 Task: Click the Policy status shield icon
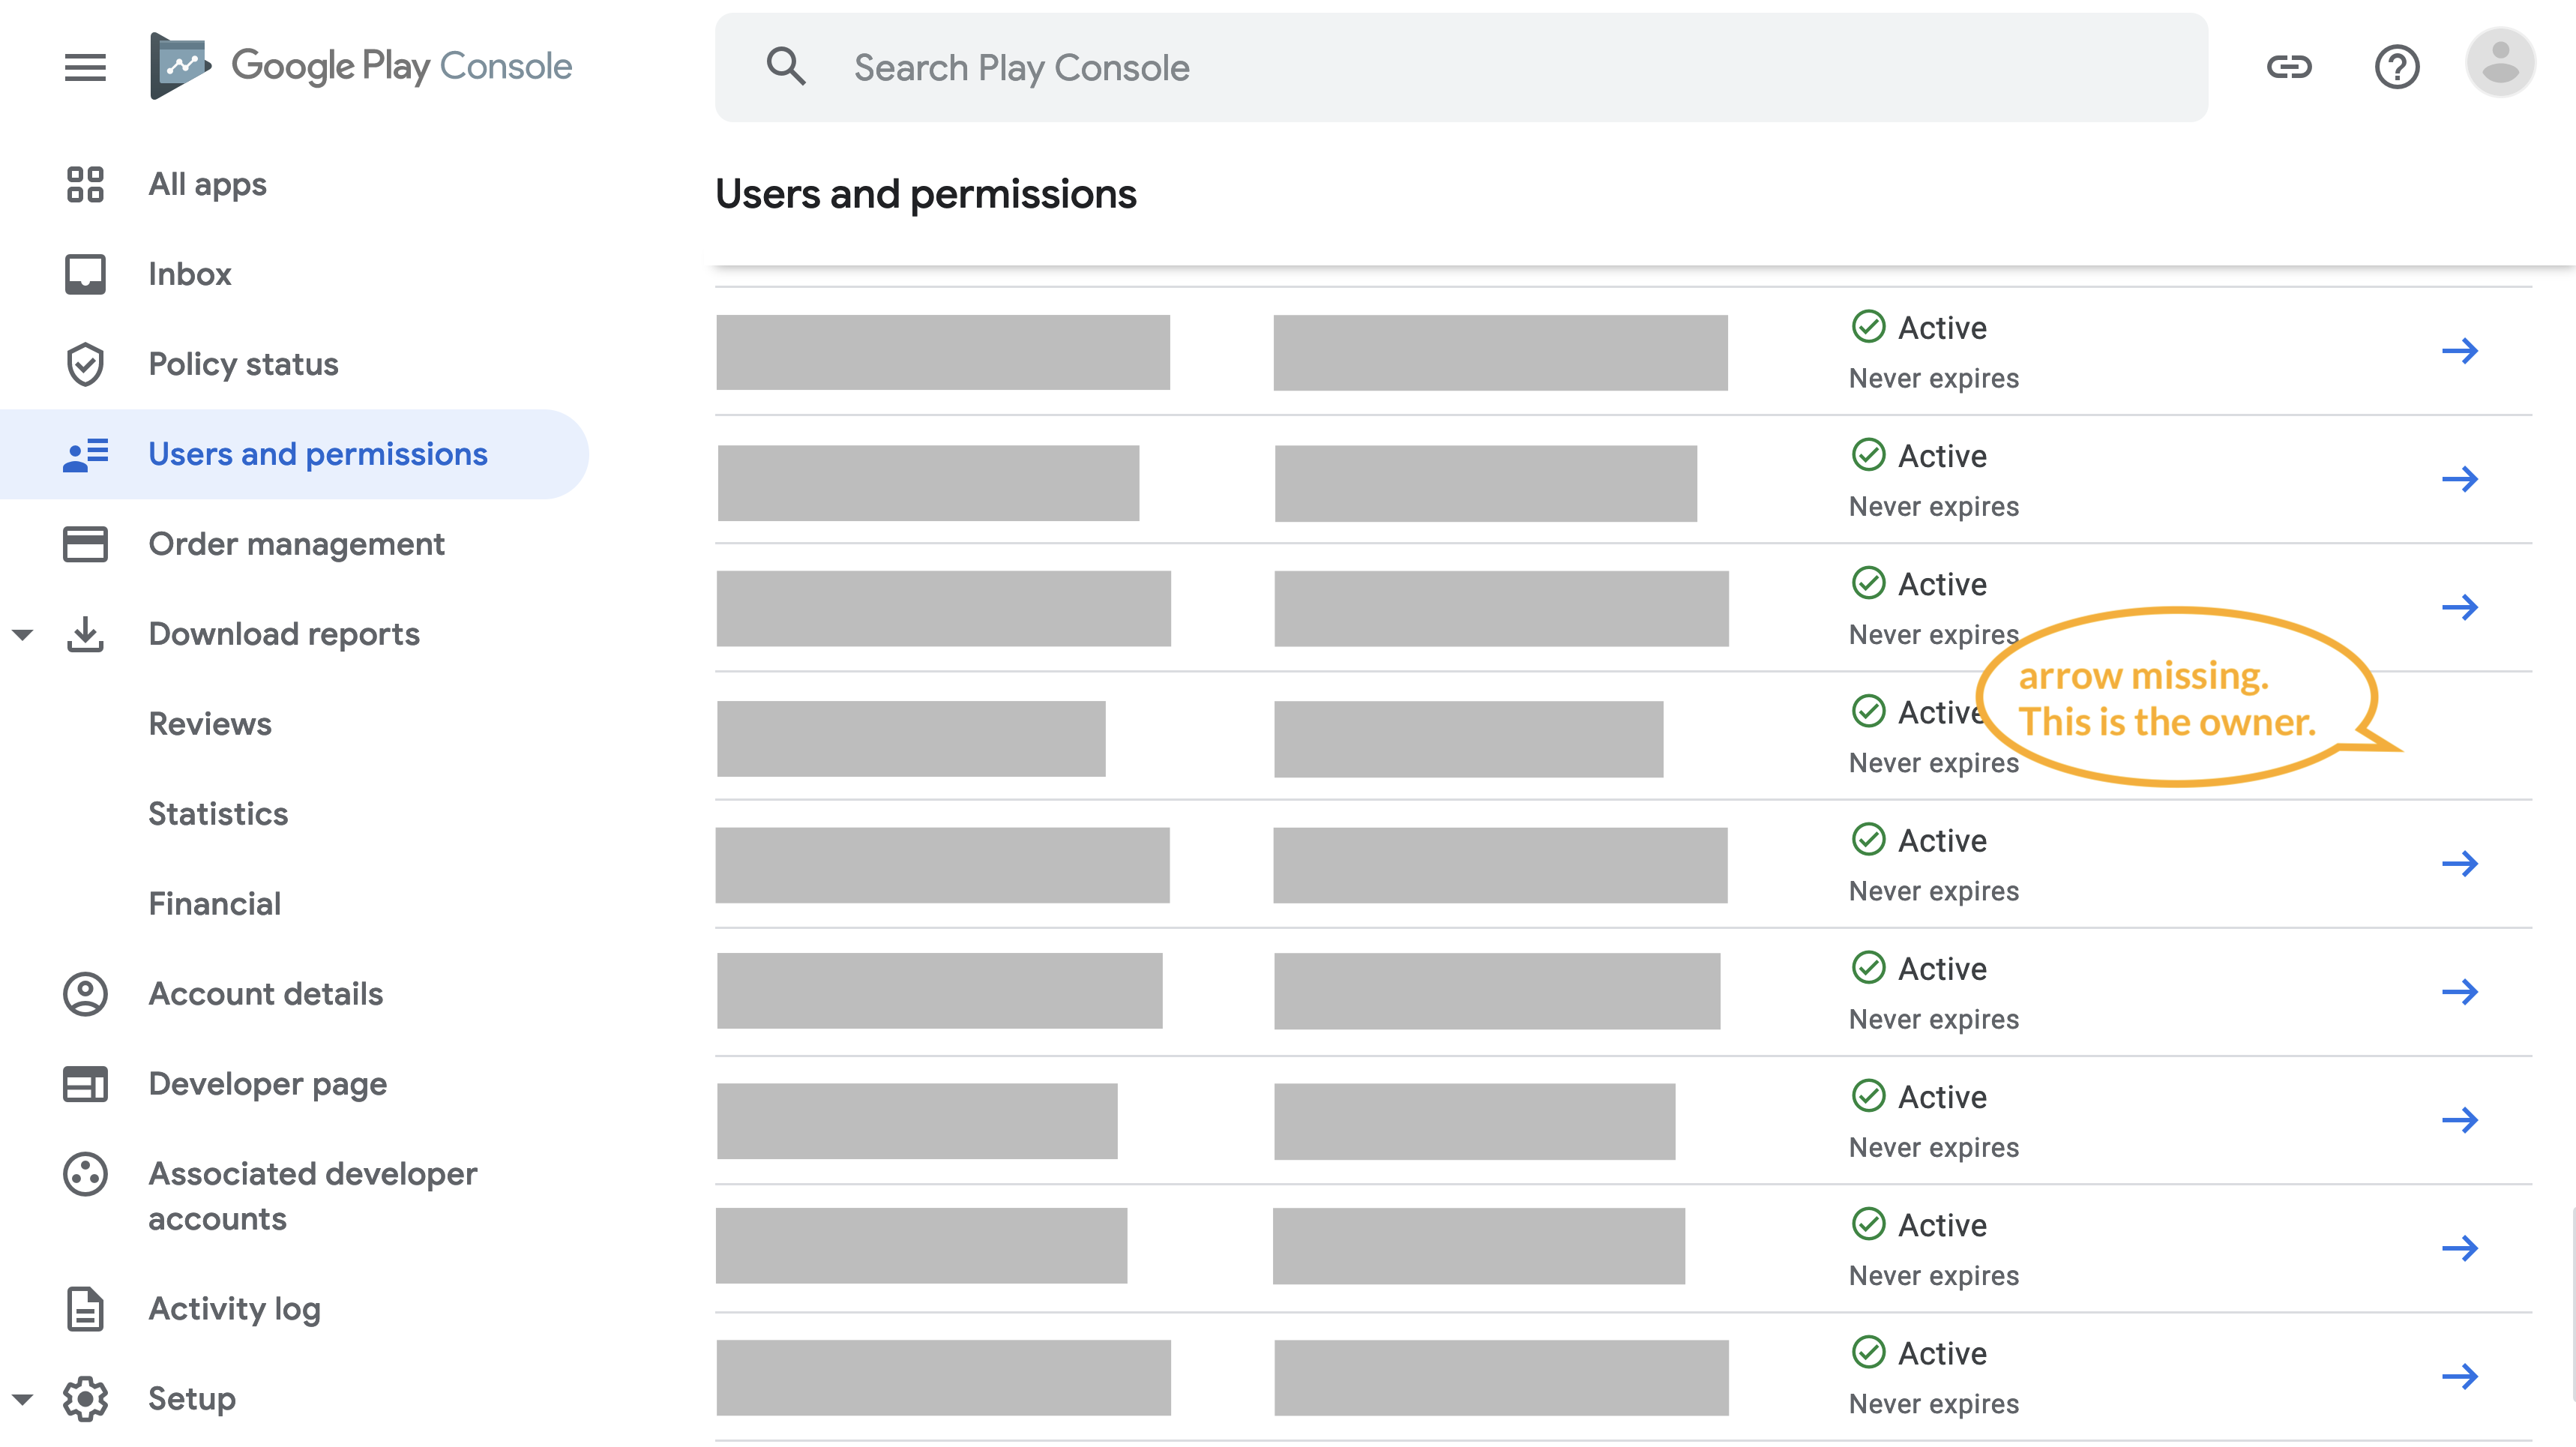pos(85,364)
